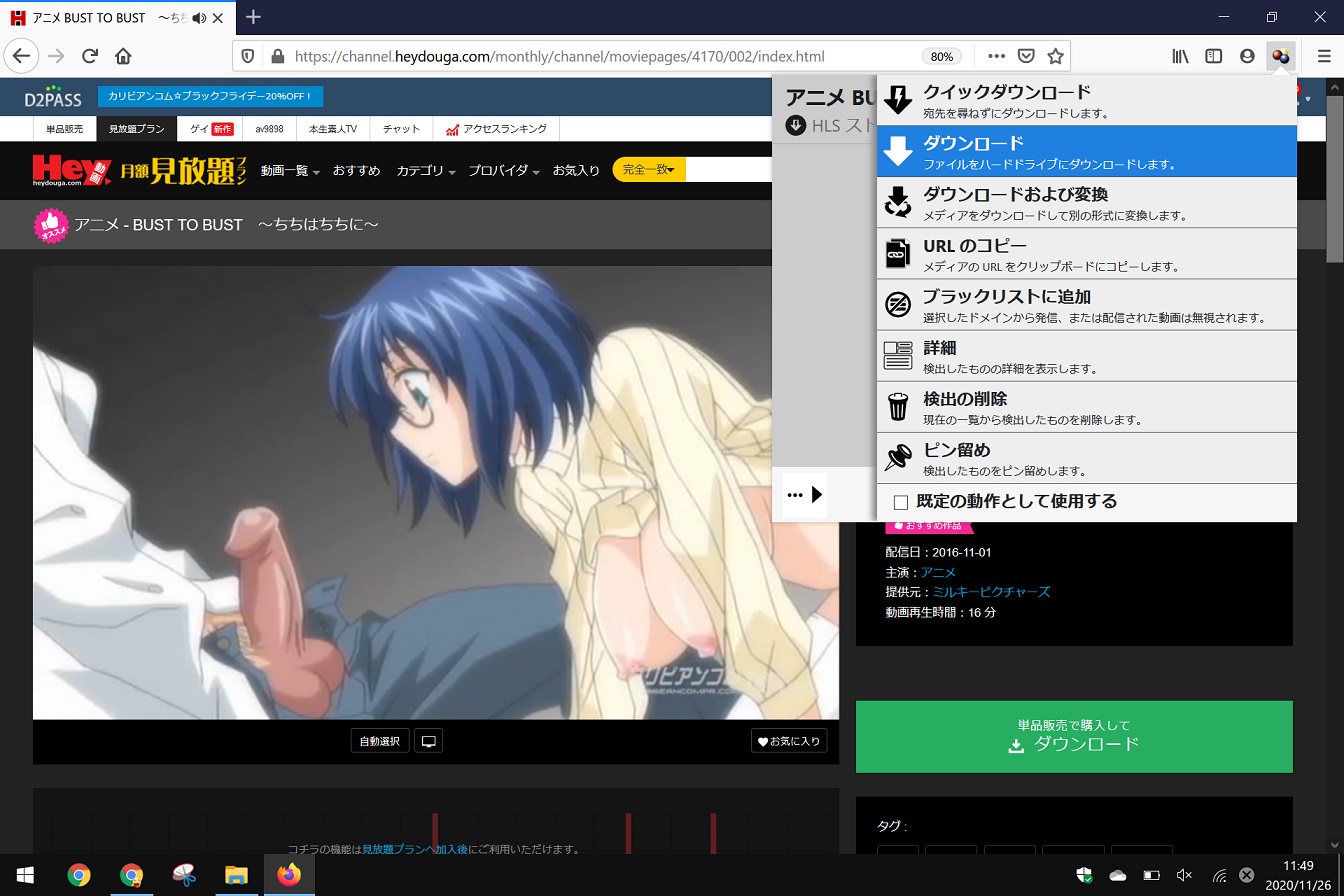
Task: Choose ダウンロードおよび変換 option
Action: click(1087, 202)
